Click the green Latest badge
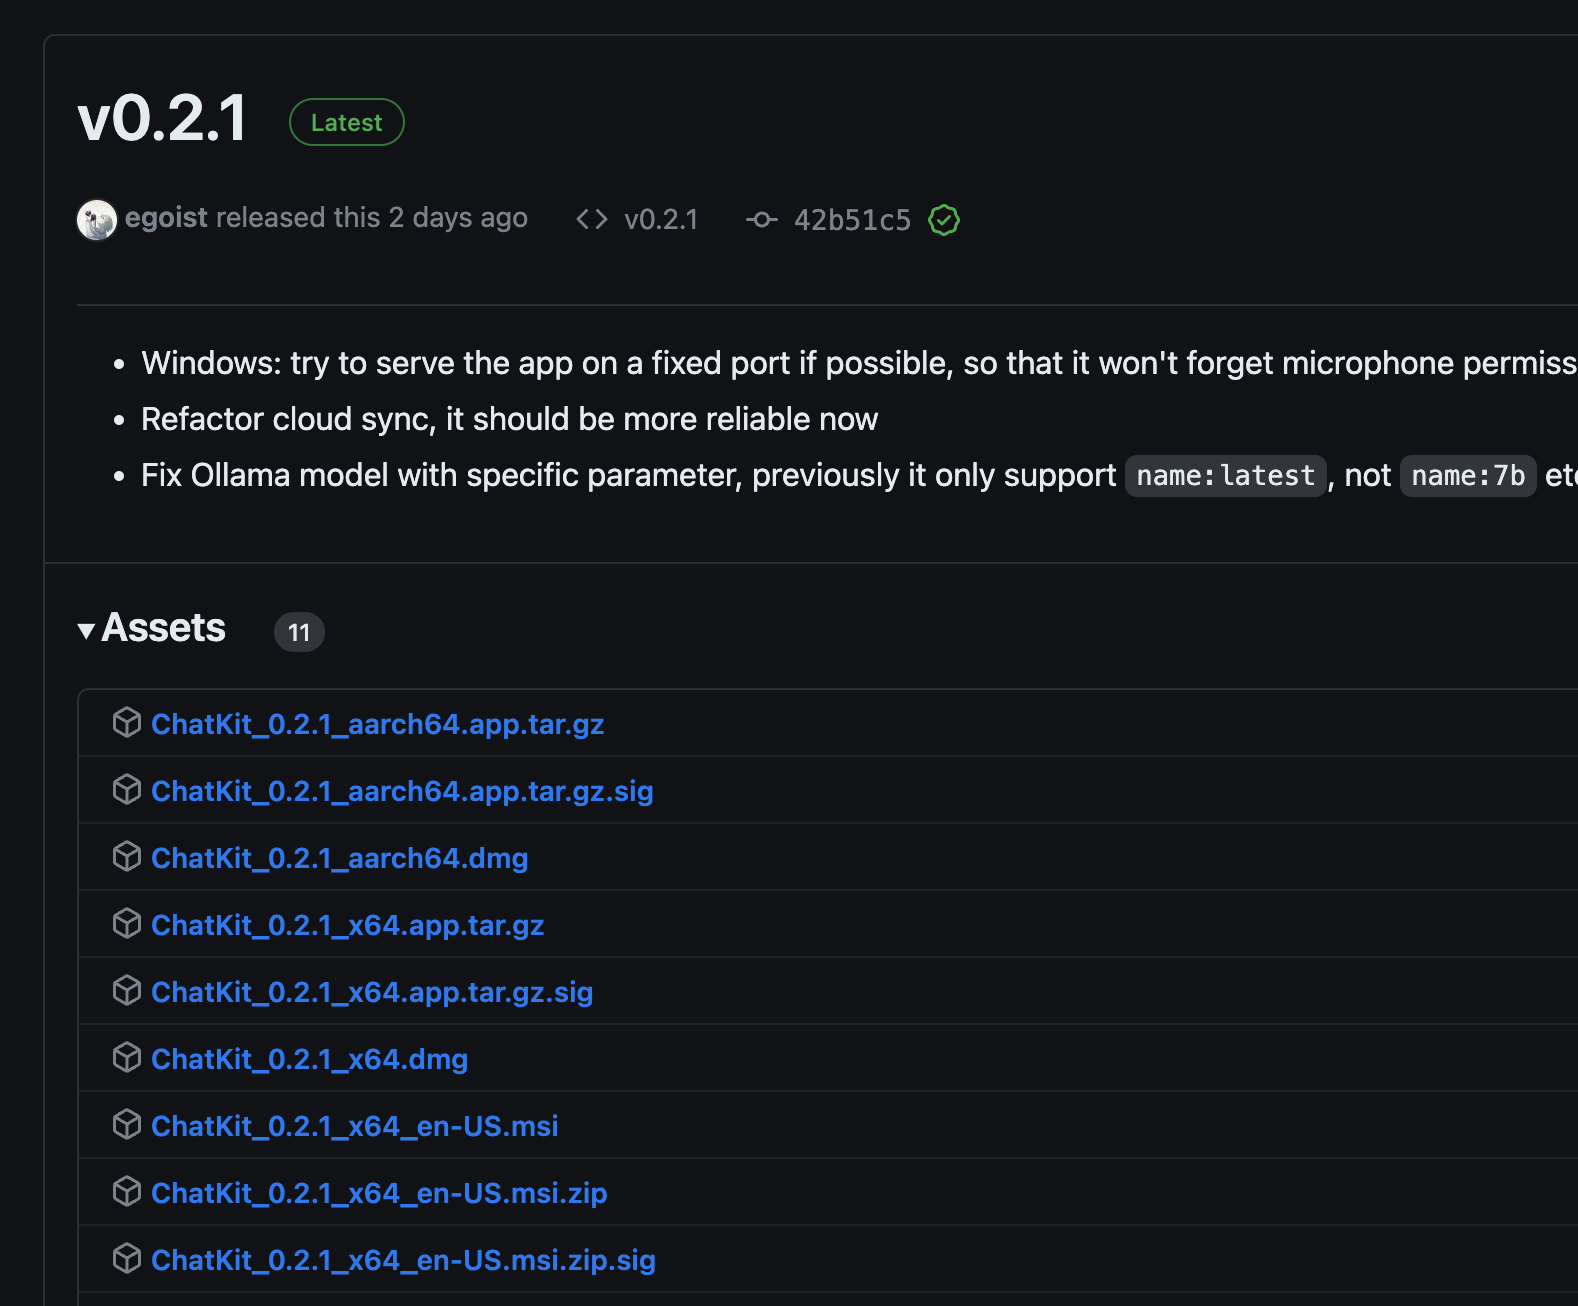The image size is (1578, 1306). point(347,122)
